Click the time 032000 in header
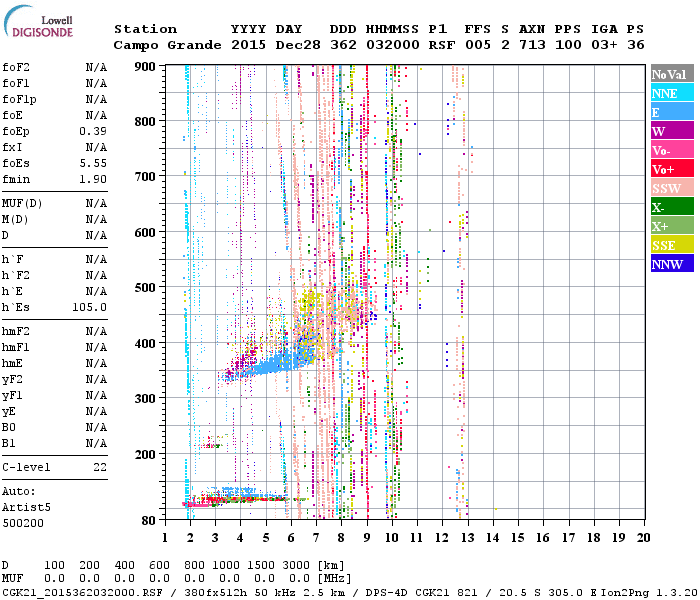Screen dimensions: 700x600 coord(393,45)
